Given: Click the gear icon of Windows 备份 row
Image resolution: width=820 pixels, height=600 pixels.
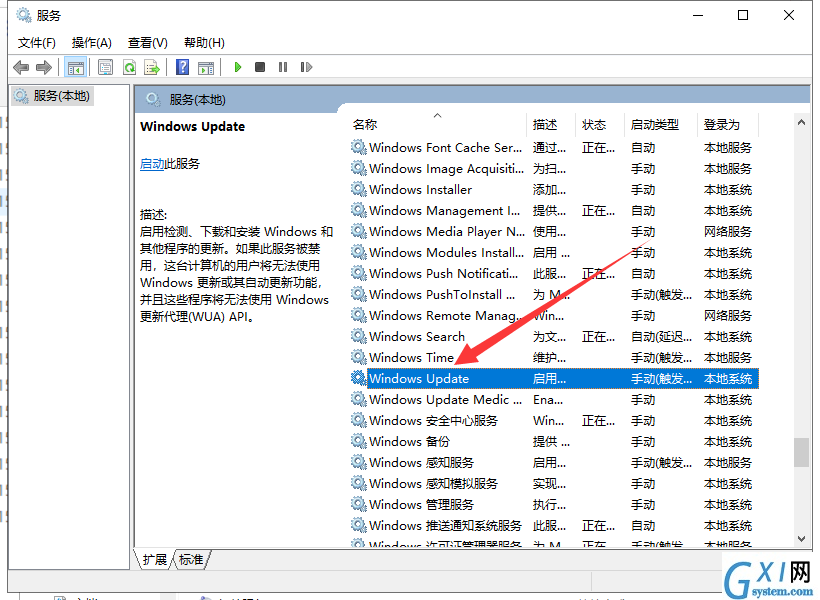Looking at the screenshot, I should click(x=358, y=441).
